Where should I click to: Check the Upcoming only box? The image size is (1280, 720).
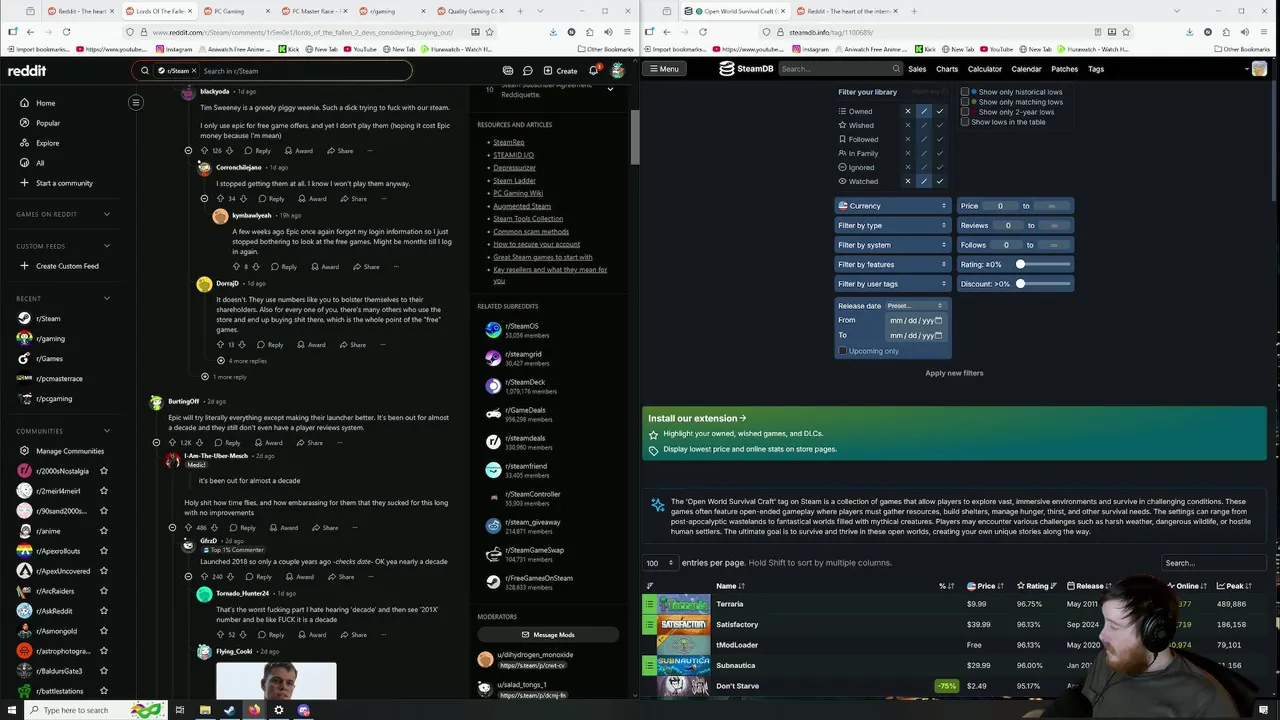[x=843, y=351]
